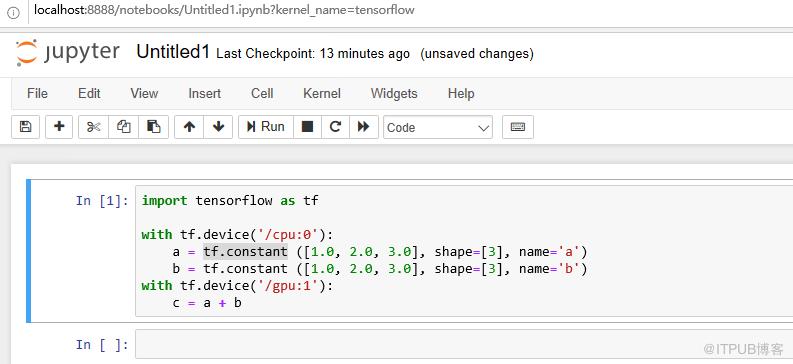Restart the kernel icon
The image size is (793, 364).
(x=335, y=127)
